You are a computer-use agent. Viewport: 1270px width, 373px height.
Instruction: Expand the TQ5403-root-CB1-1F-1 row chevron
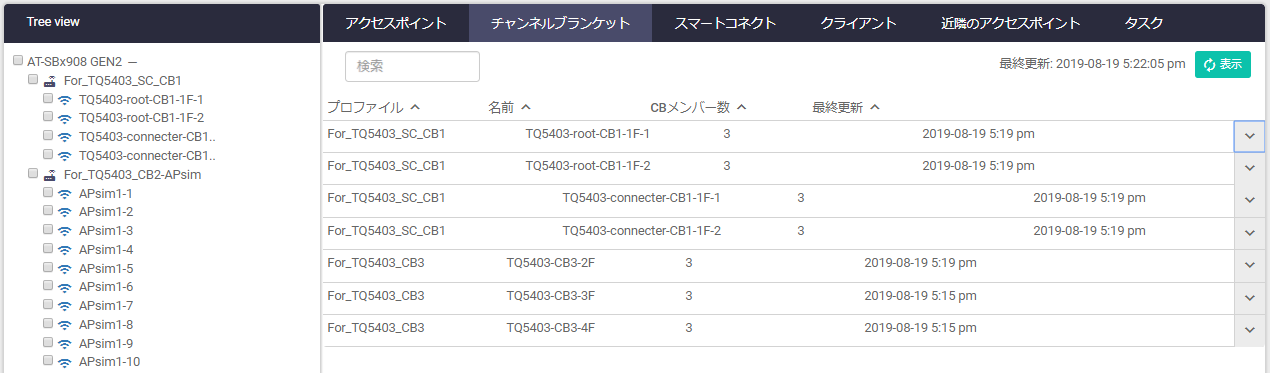pyautogui.click(x=1250, y=136)
